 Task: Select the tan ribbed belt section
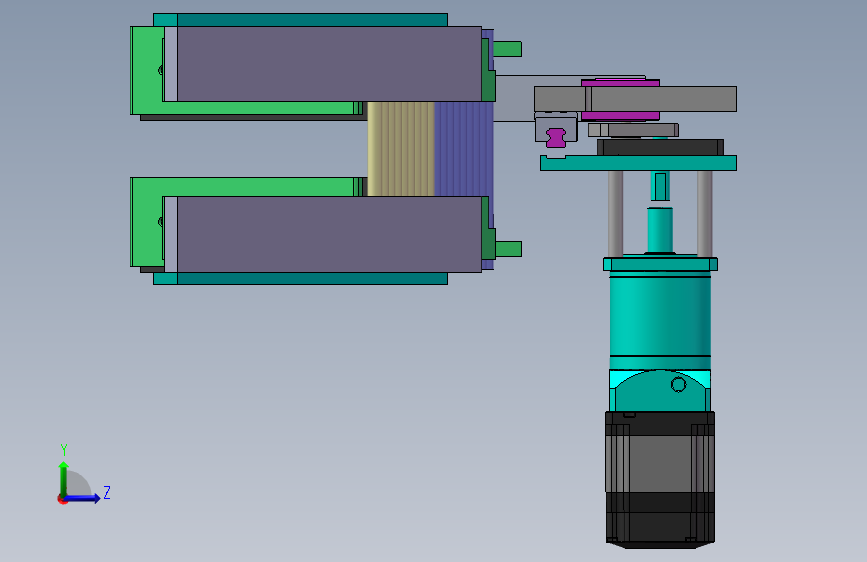point(401,149)
